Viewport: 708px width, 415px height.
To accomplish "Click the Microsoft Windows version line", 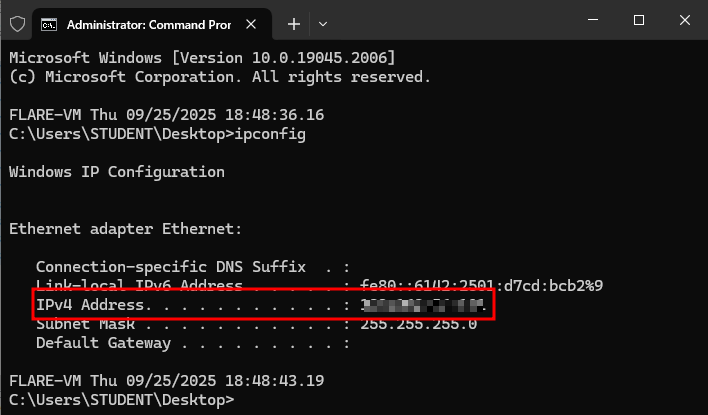I will [201, 57].
